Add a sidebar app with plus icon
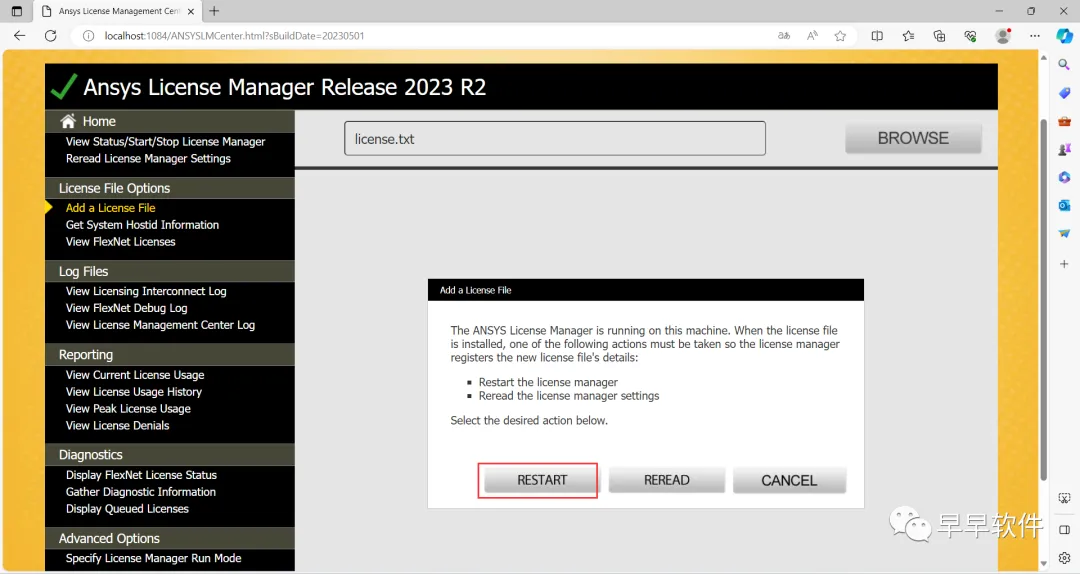The image size is (1080, 574). [x=1064, y=264]
